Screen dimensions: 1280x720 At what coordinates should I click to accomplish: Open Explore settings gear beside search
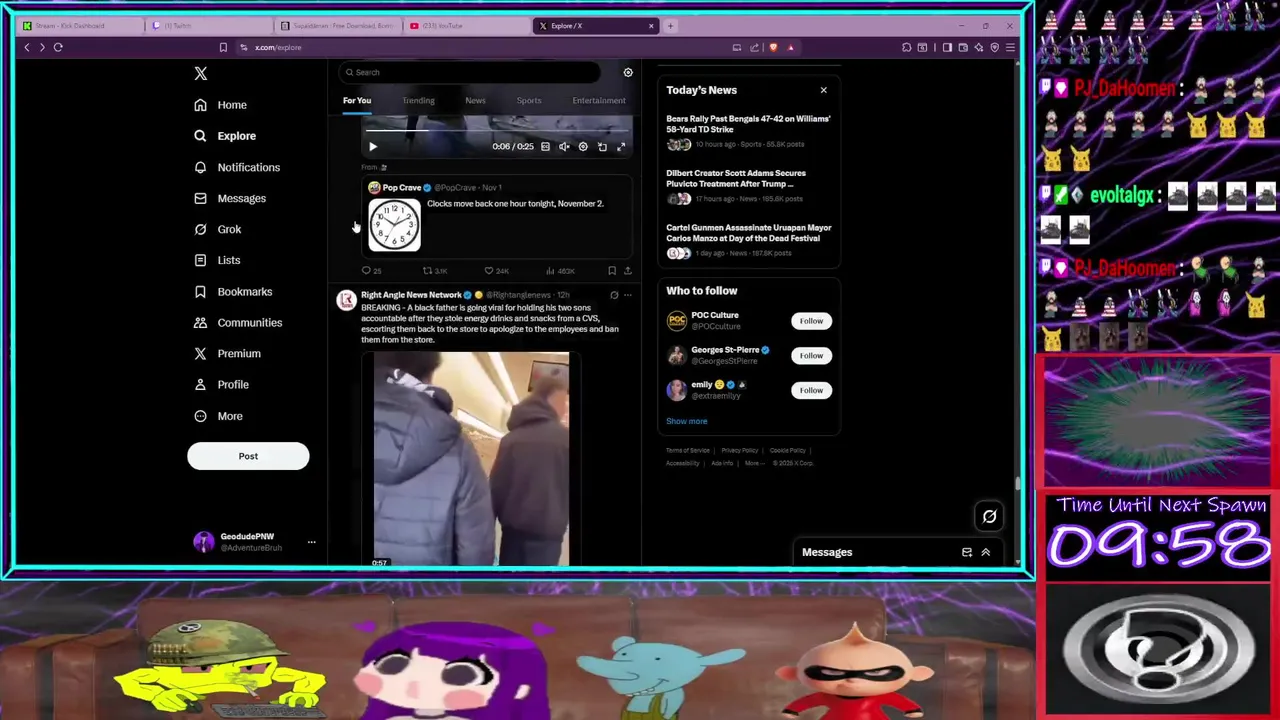click(628, 72)
